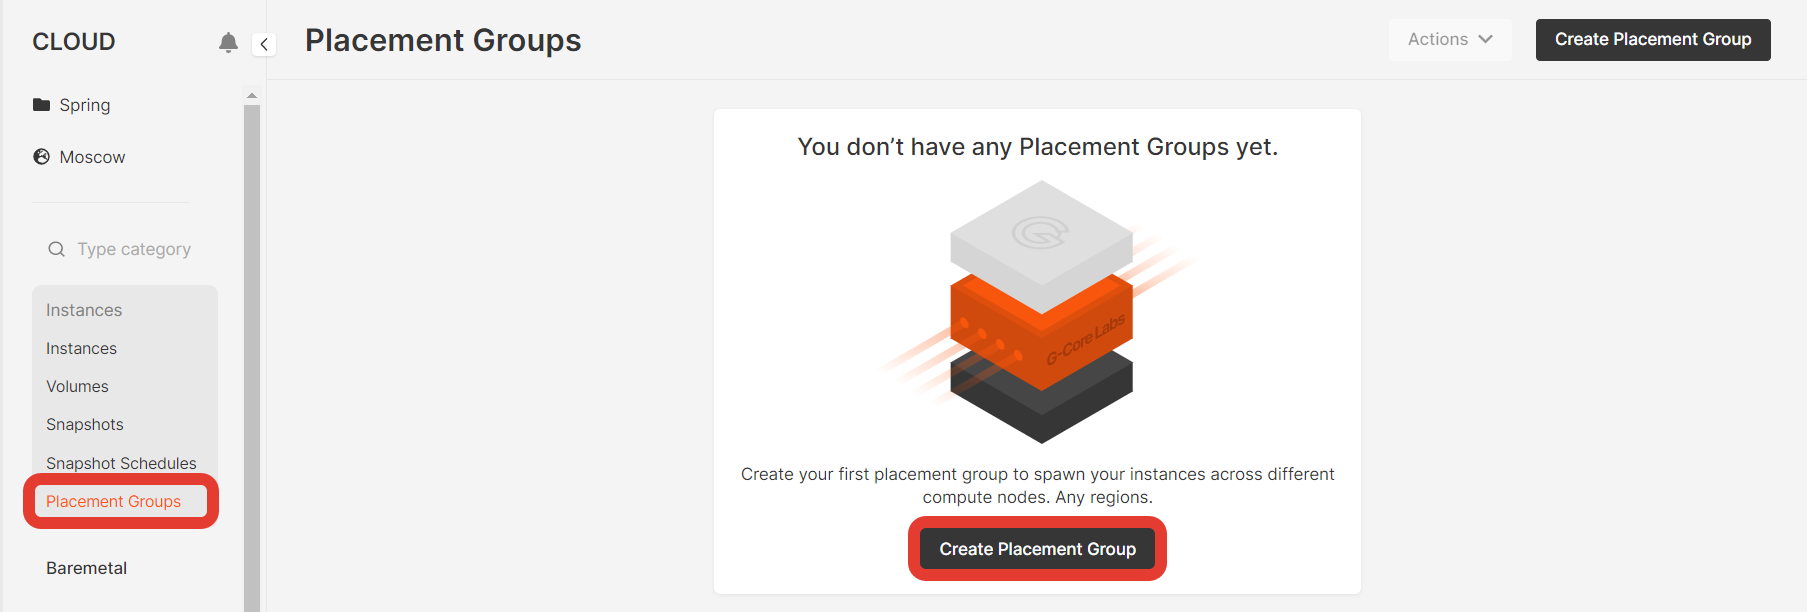This screenshot has height=612, width=1807.
Task: Open the Instances menu item
Action: [x=81, y=348]
